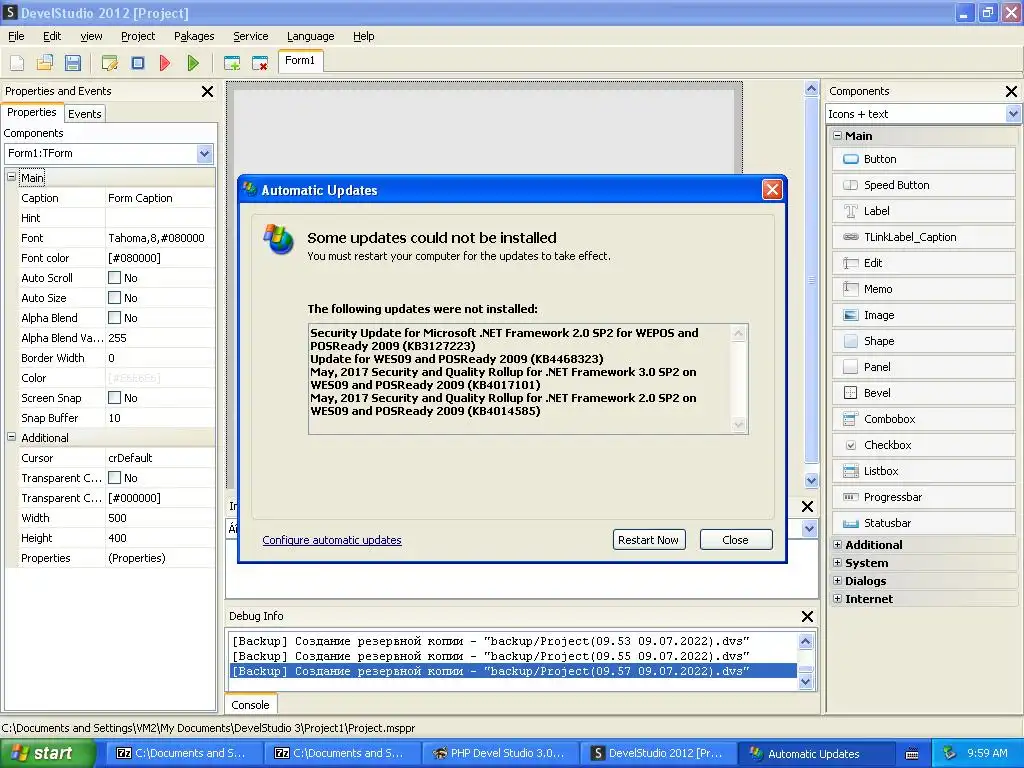
Task: Select the Progressbar component
Action: pos(923,497)
